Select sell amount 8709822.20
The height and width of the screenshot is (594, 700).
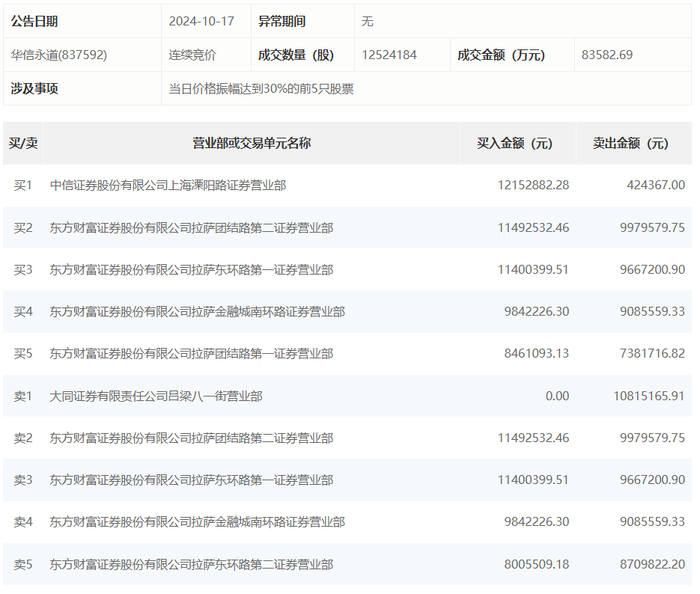[652, 565]
